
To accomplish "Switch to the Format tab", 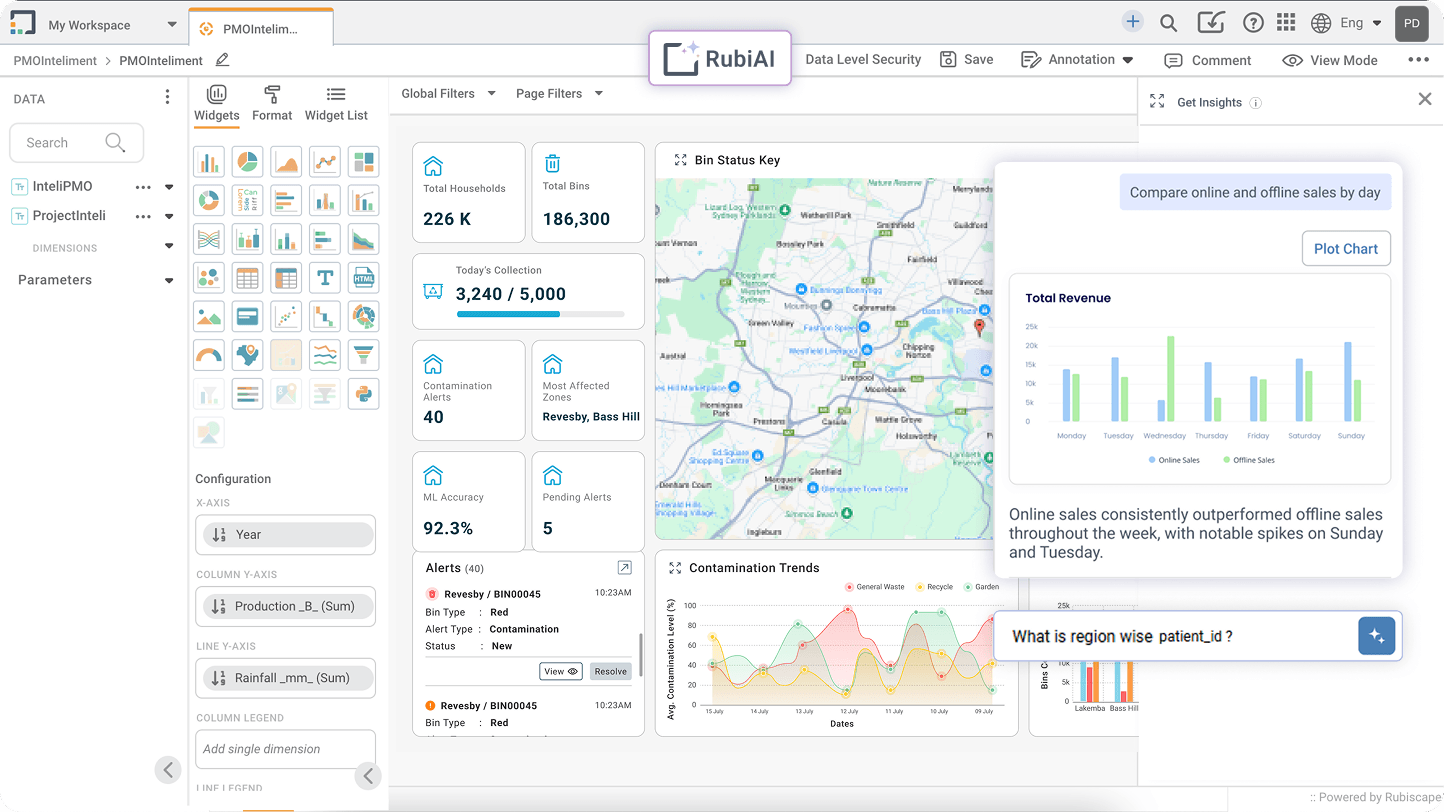I will [x=272, y=104].
